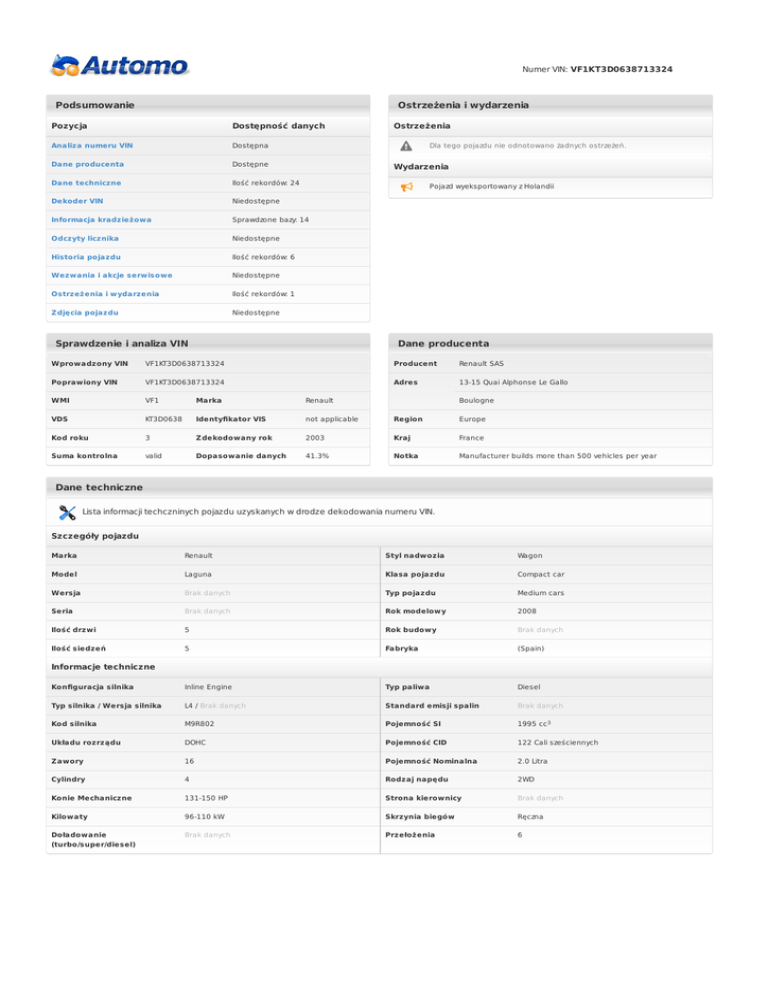This screenshot has height=994, width=768.
Task: Click the Podsumowanie section header
Action: tap(95, 104)
